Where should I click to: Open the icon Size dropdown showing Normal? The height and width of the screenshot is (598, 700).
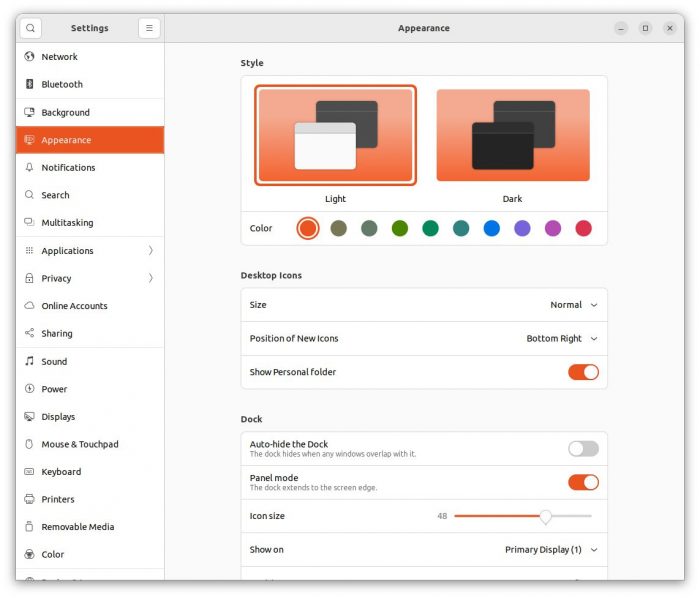[x=573, y=305]
